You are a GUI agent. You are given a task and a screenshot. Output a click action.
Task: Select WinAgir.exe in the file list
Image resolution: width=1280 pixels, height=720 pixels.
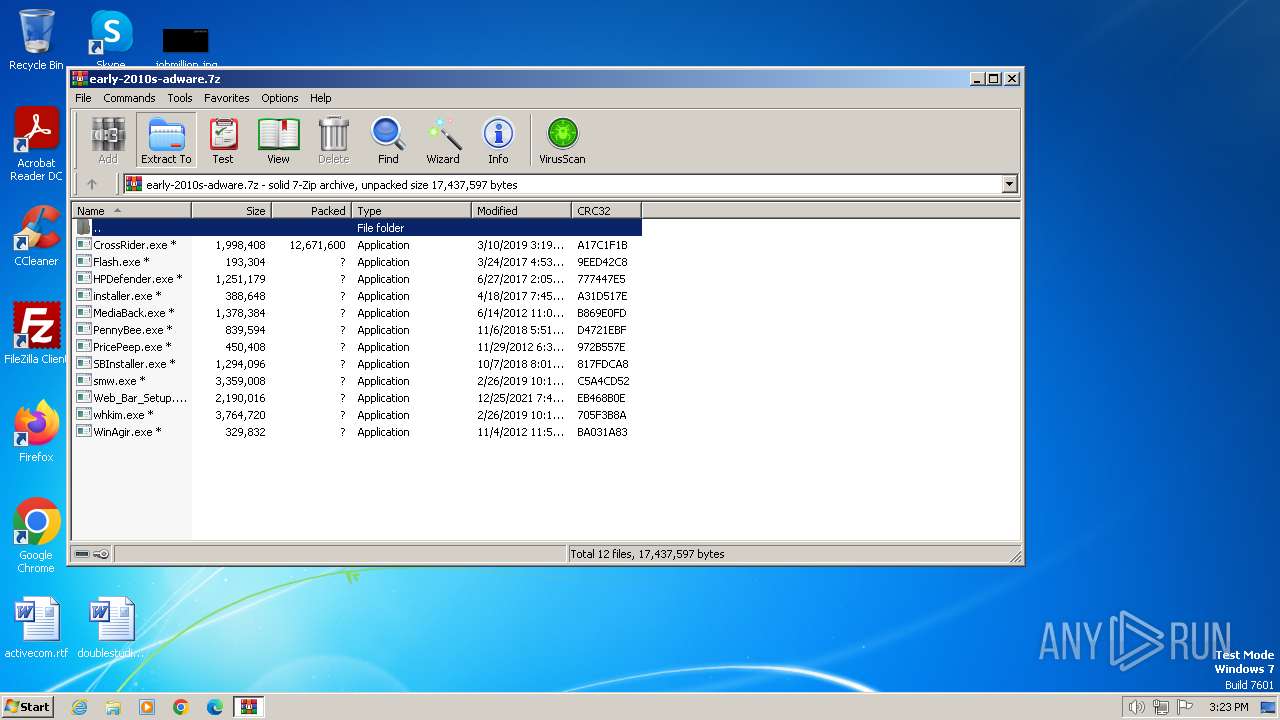[x=357, y=432]
